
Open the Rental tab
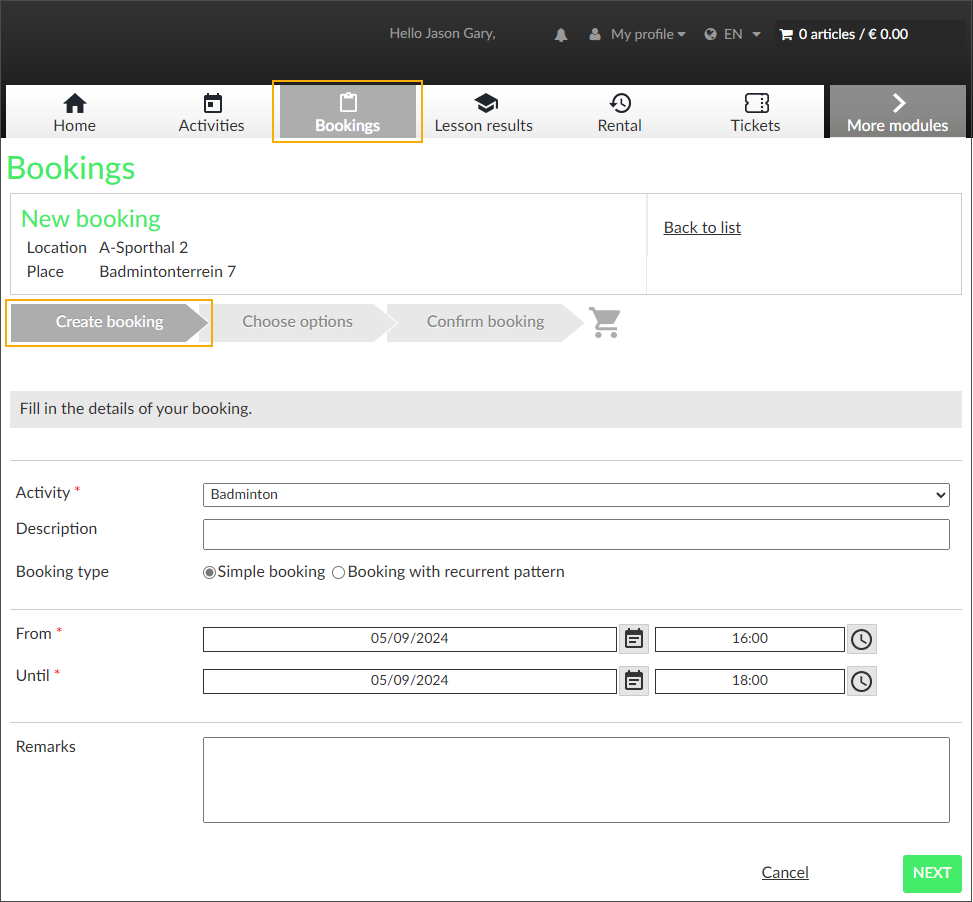coord(620,112)
